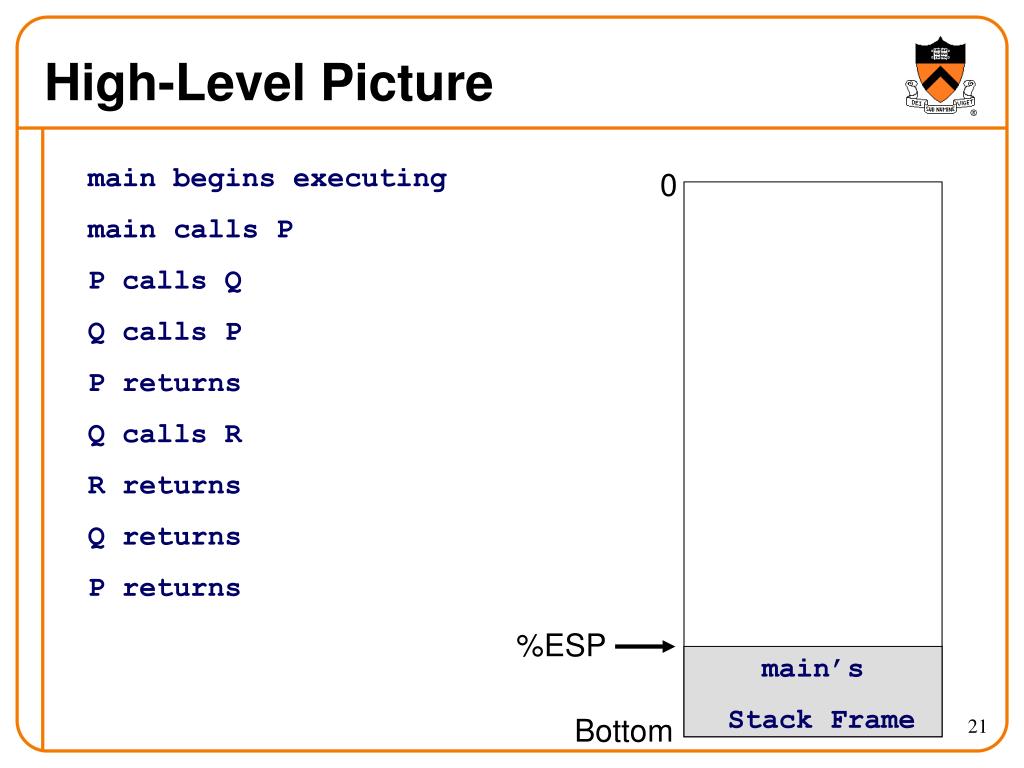Click the 0 label at stack top
The height and width of the screenshot is (768, 1024).
coord(668,186)
